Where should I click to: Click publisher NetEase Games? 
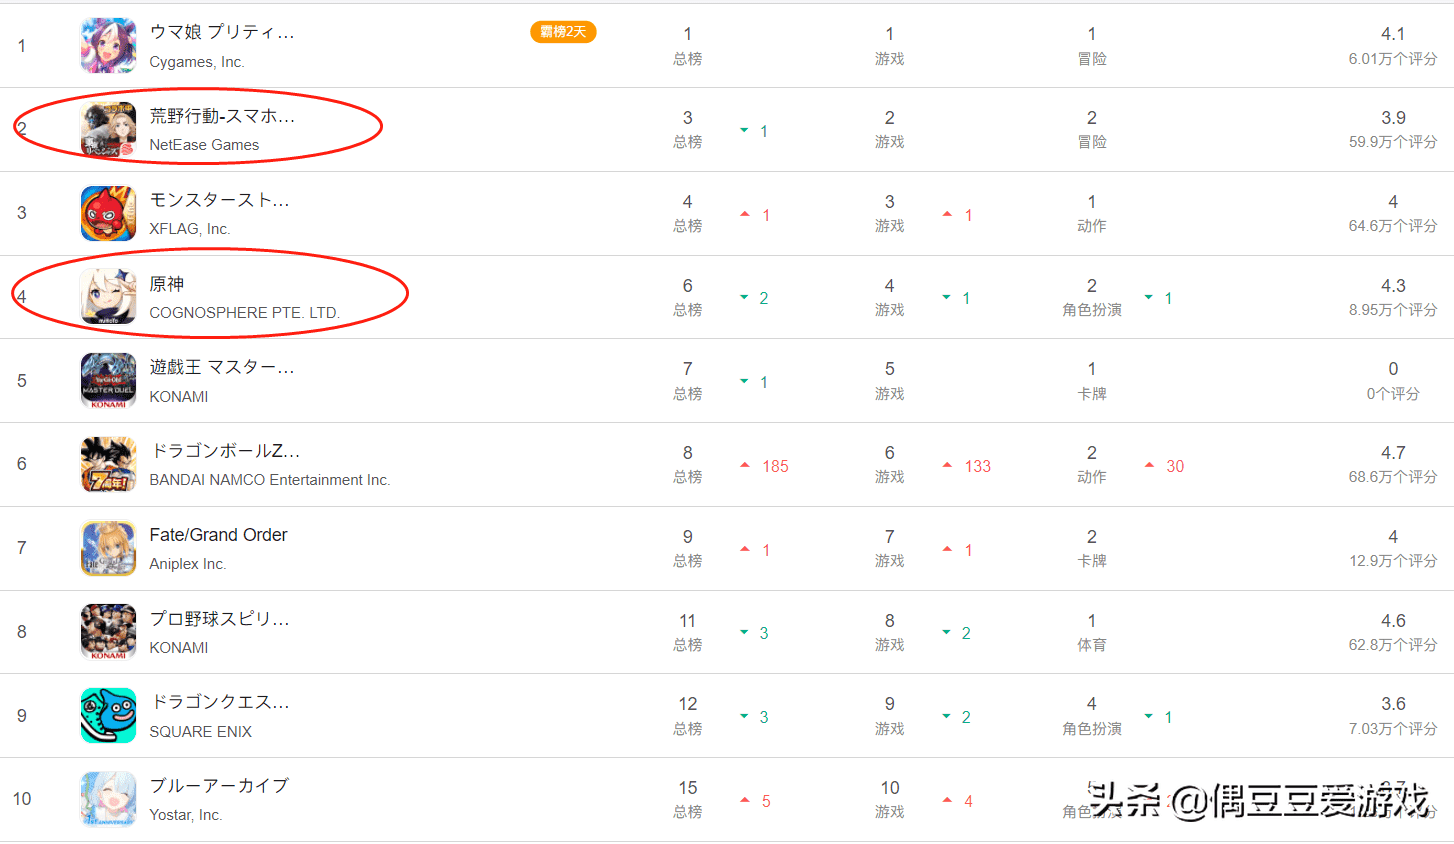click(204, 145)
